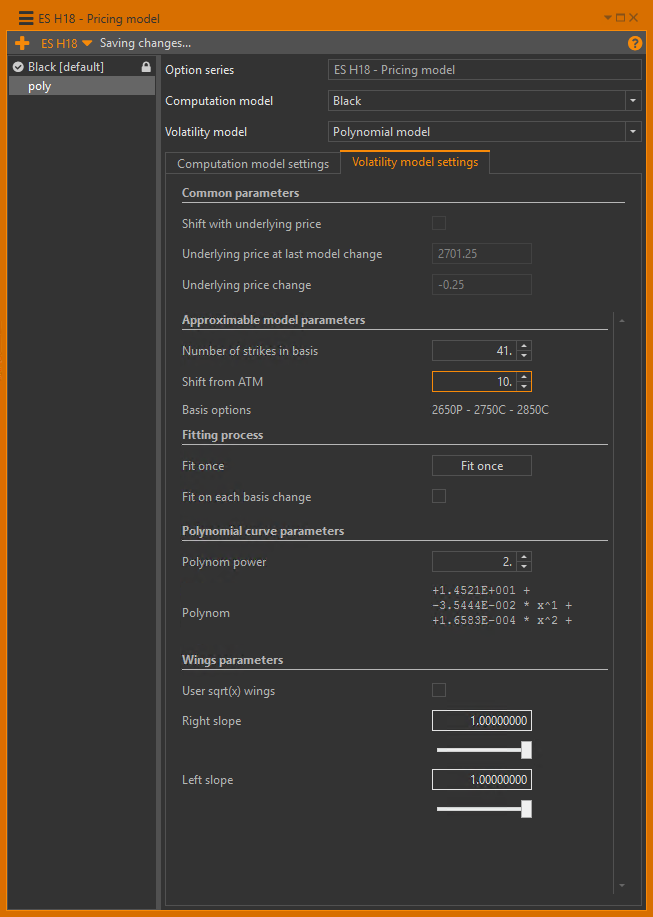Click the checkmark icon next to Black
653x917 pixels.
tap(18, 67)
